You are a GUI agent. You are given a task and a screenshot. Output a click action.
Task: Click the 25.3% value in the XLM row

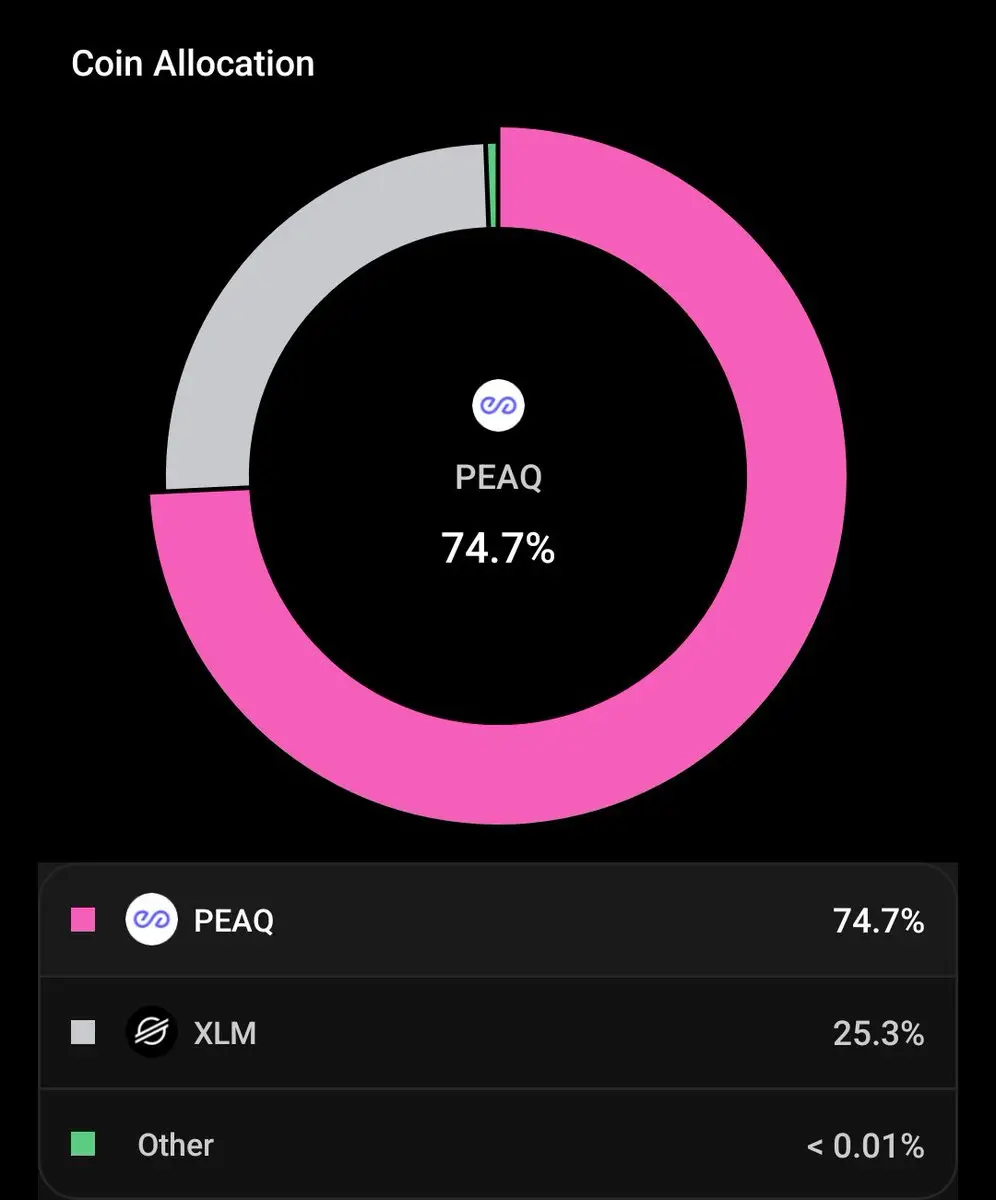878,1033
